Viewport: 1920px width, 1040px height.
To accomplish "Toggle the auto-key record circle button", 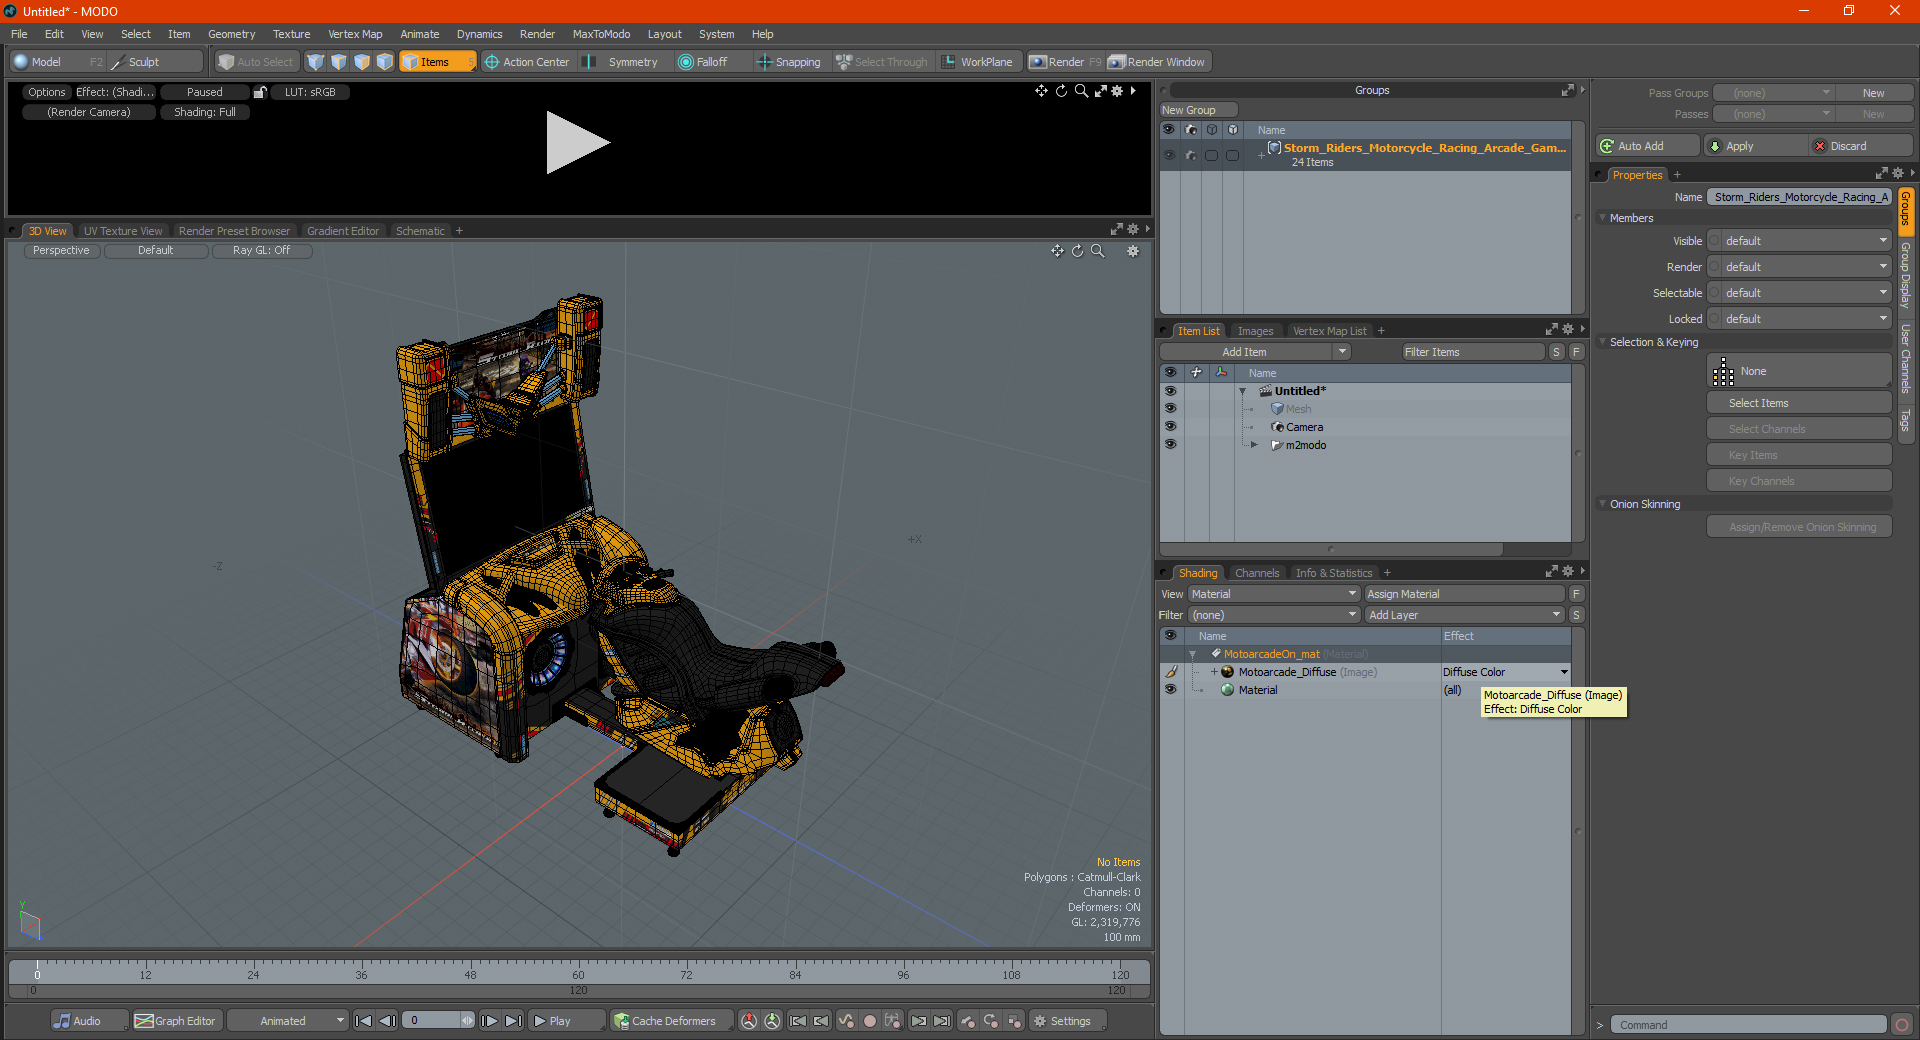I will coord(870,1021).
